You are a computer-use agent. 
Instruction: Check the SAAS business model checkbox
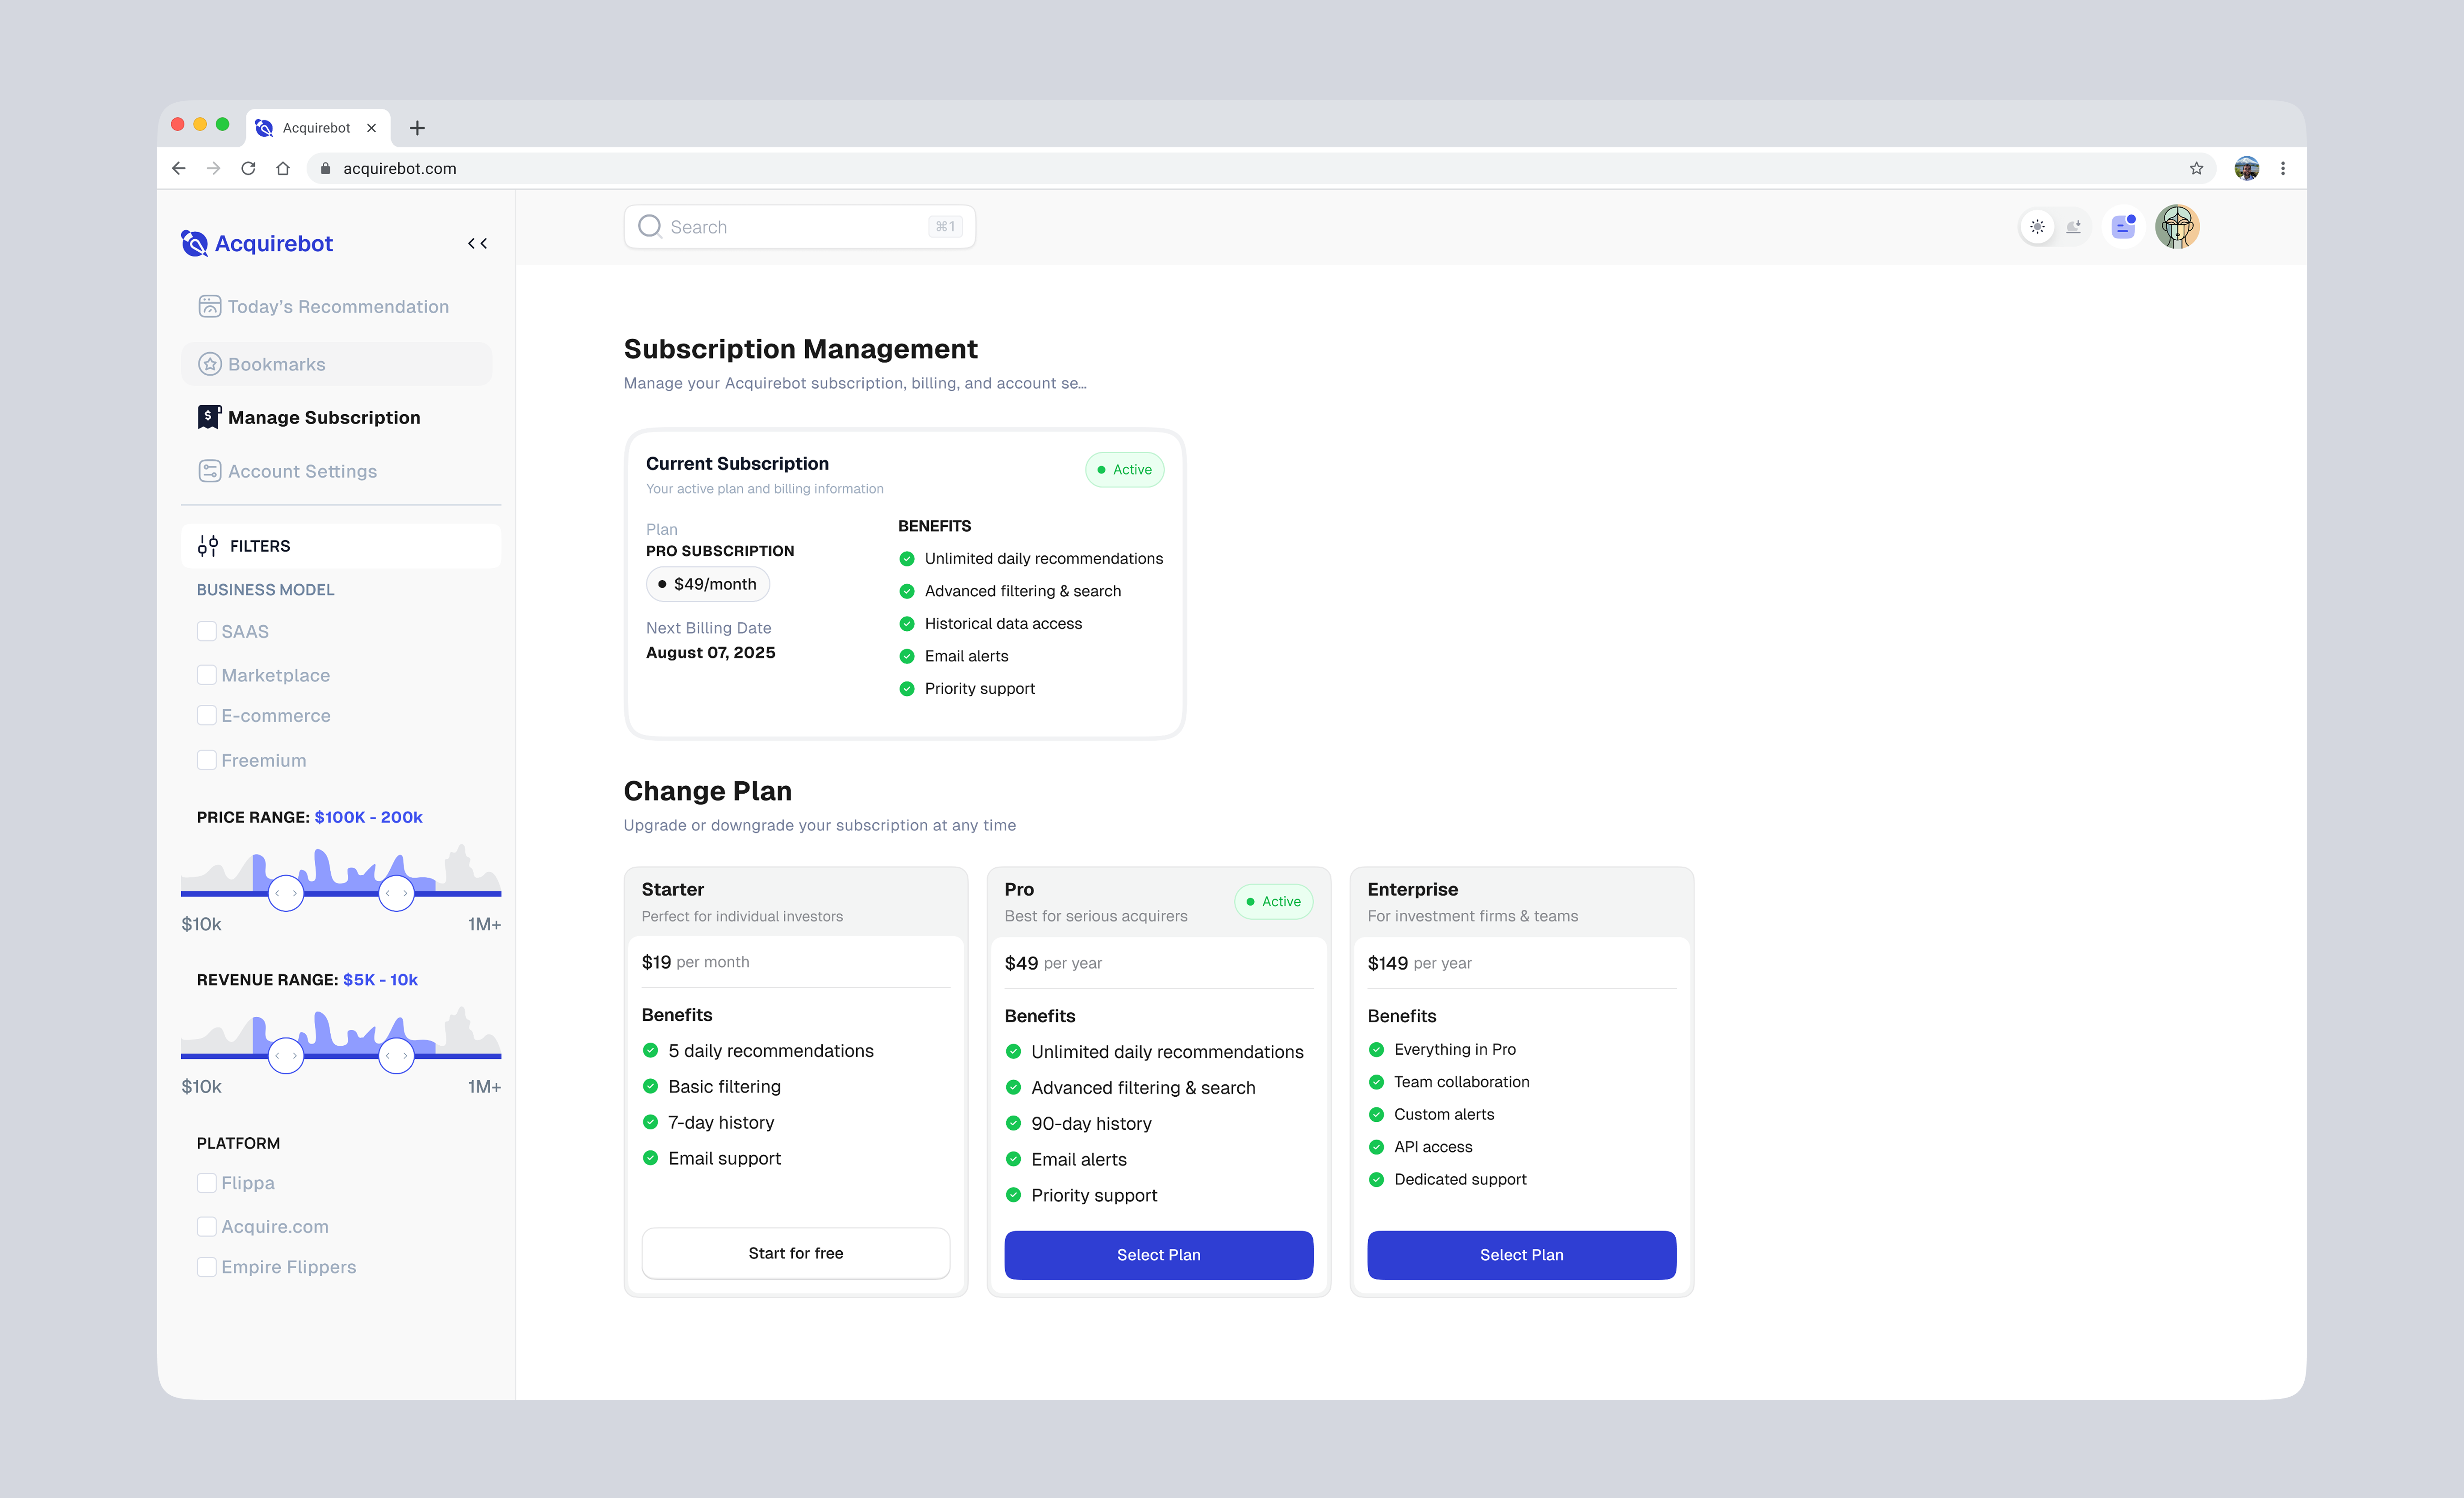click(207, 631)
